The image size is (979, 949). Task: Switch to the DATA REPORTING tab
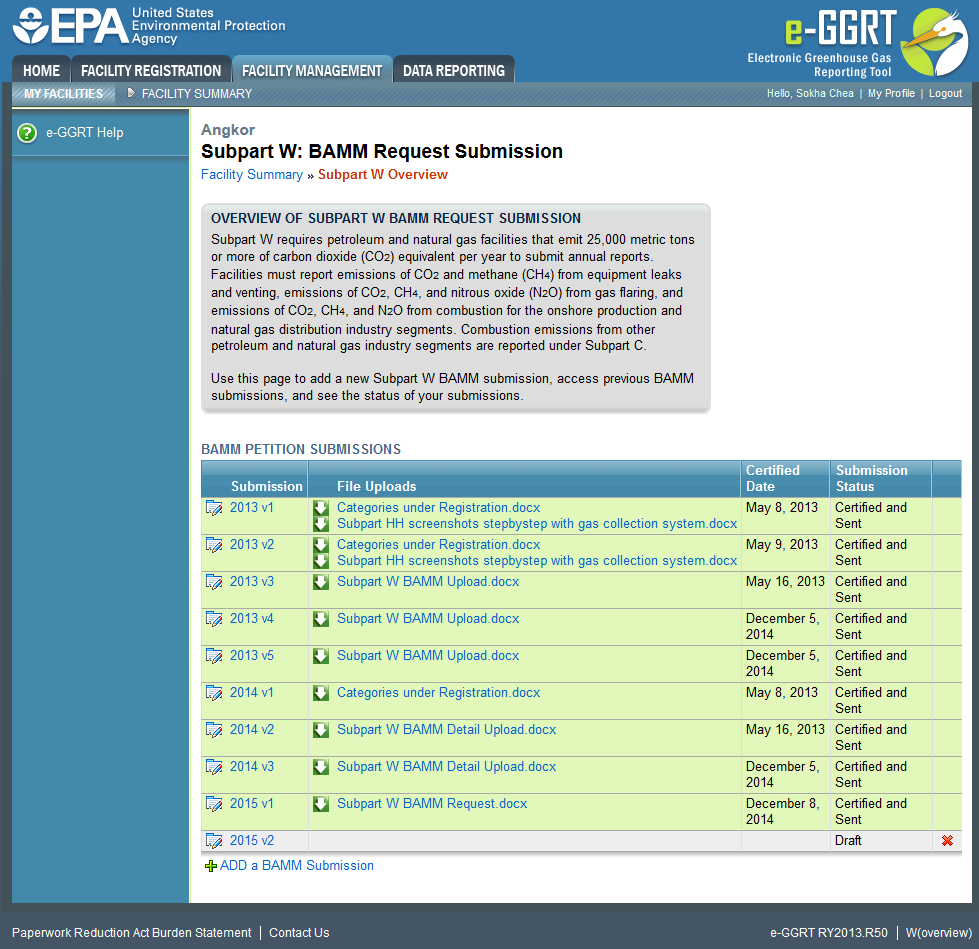454,70
